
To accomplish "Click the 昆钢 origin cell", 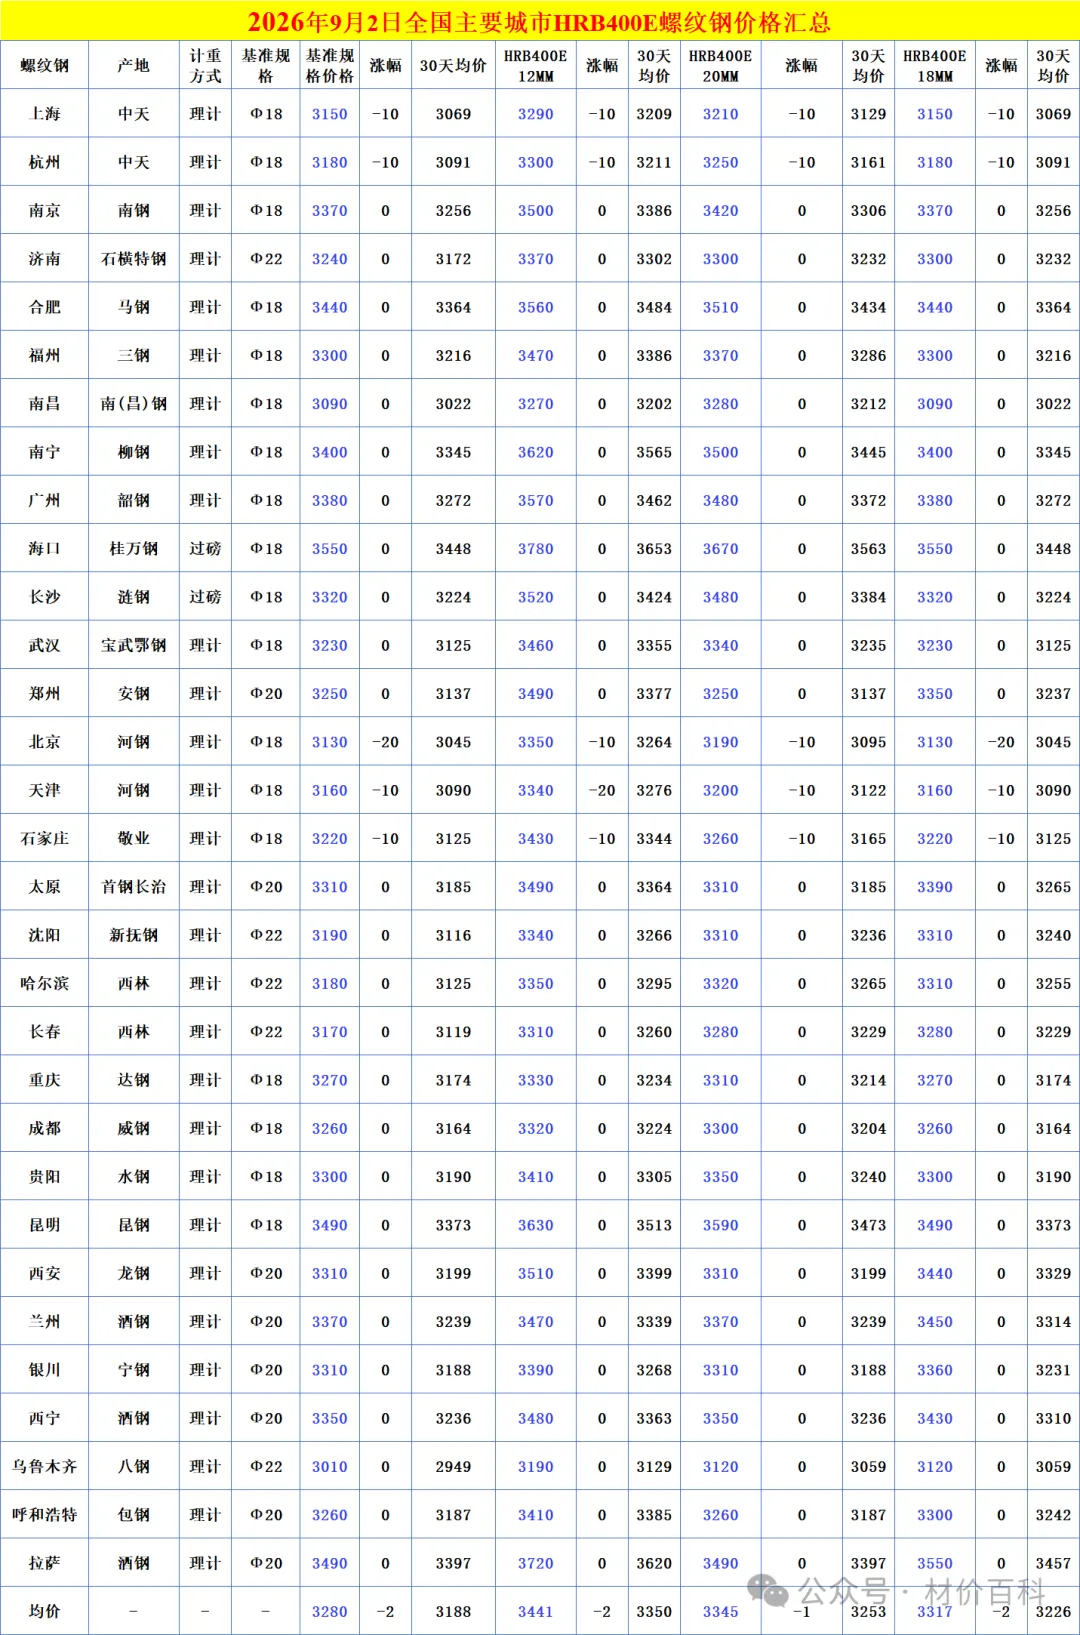I will 134,1225.
